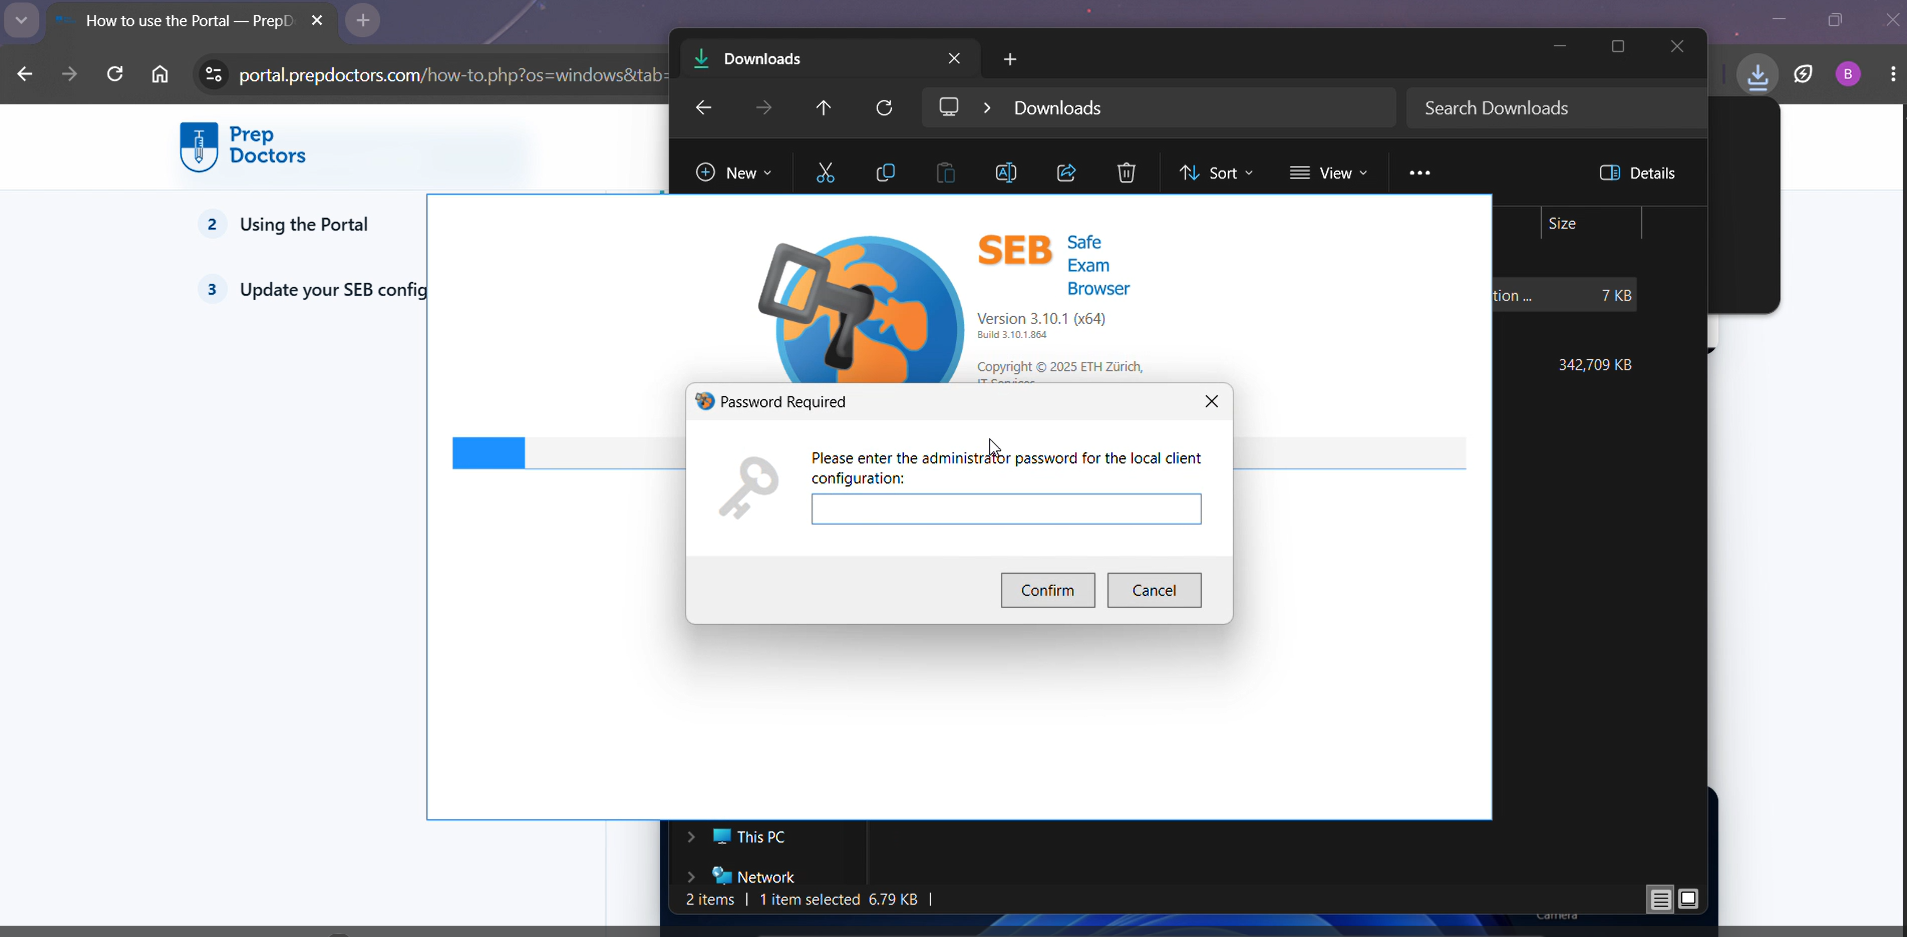Open the View dropdown in File Explorer
This screenshot has height=937, width=1907.
pyautogui.click(x=1328, y=173)
